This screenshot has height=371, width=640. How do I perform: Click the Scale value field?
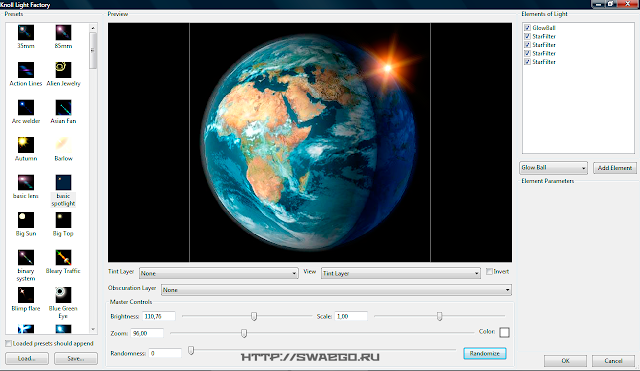click(351, 316)
